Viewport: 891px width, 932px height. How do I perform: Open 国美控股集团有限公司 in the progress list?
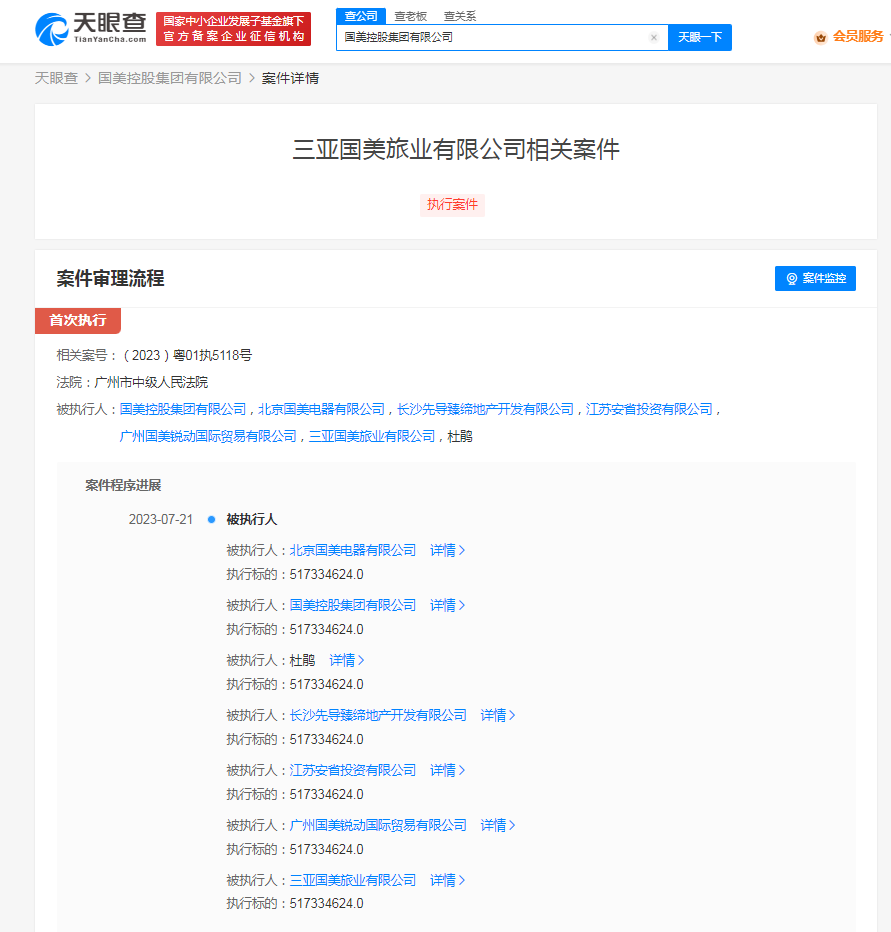[353, 605]
